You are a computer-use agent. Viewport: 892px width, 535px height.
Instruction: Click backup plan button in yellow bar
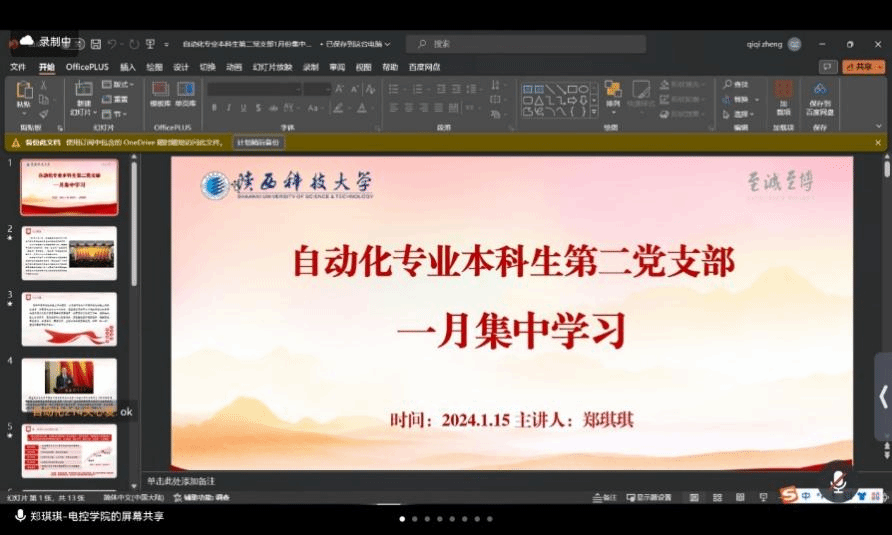click(x=258, y=142)
